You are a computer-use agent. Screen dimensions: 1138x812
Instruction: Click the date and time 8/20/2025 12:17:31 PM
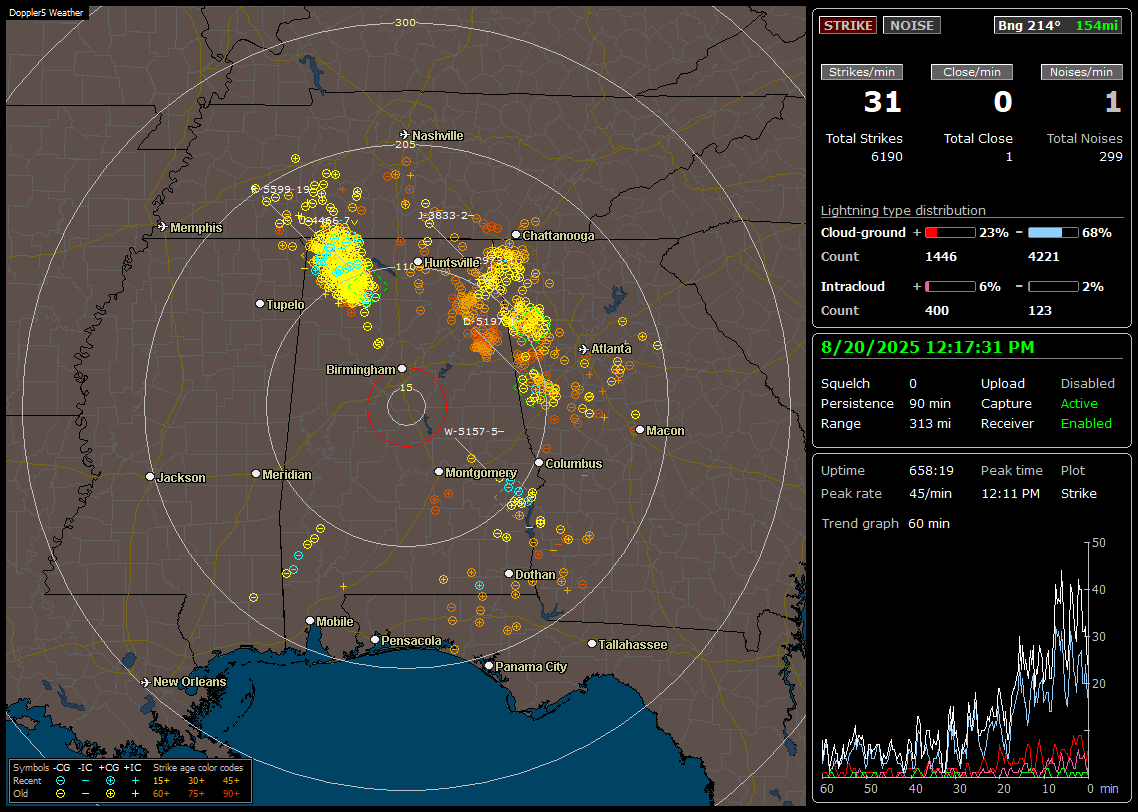[x=928, y=348]
